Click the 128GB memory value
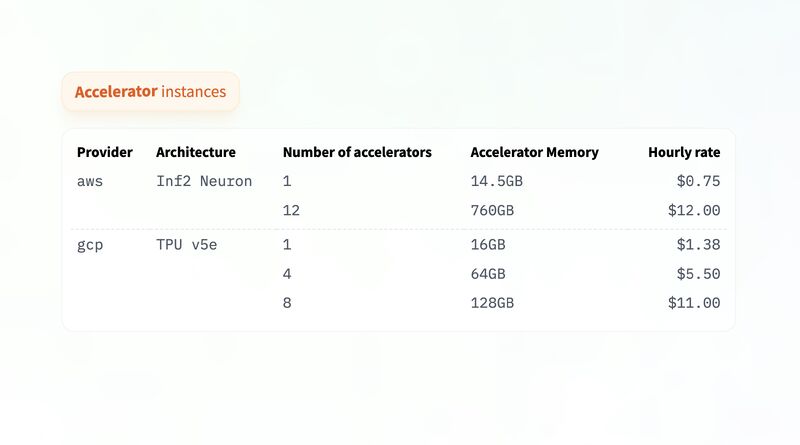 point(492,303)
